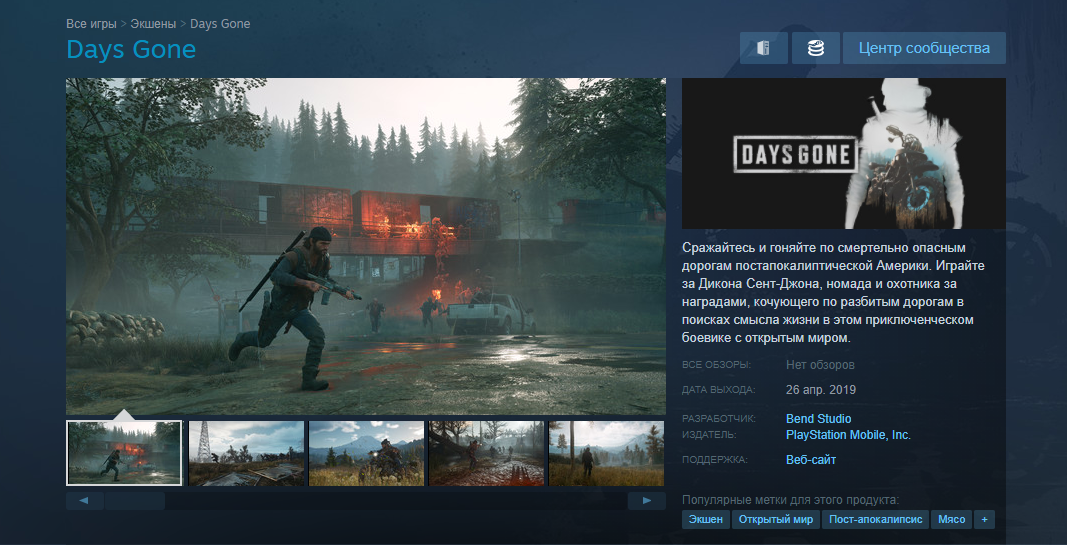Click Days Gone breadcrumb link

(220, 24)
